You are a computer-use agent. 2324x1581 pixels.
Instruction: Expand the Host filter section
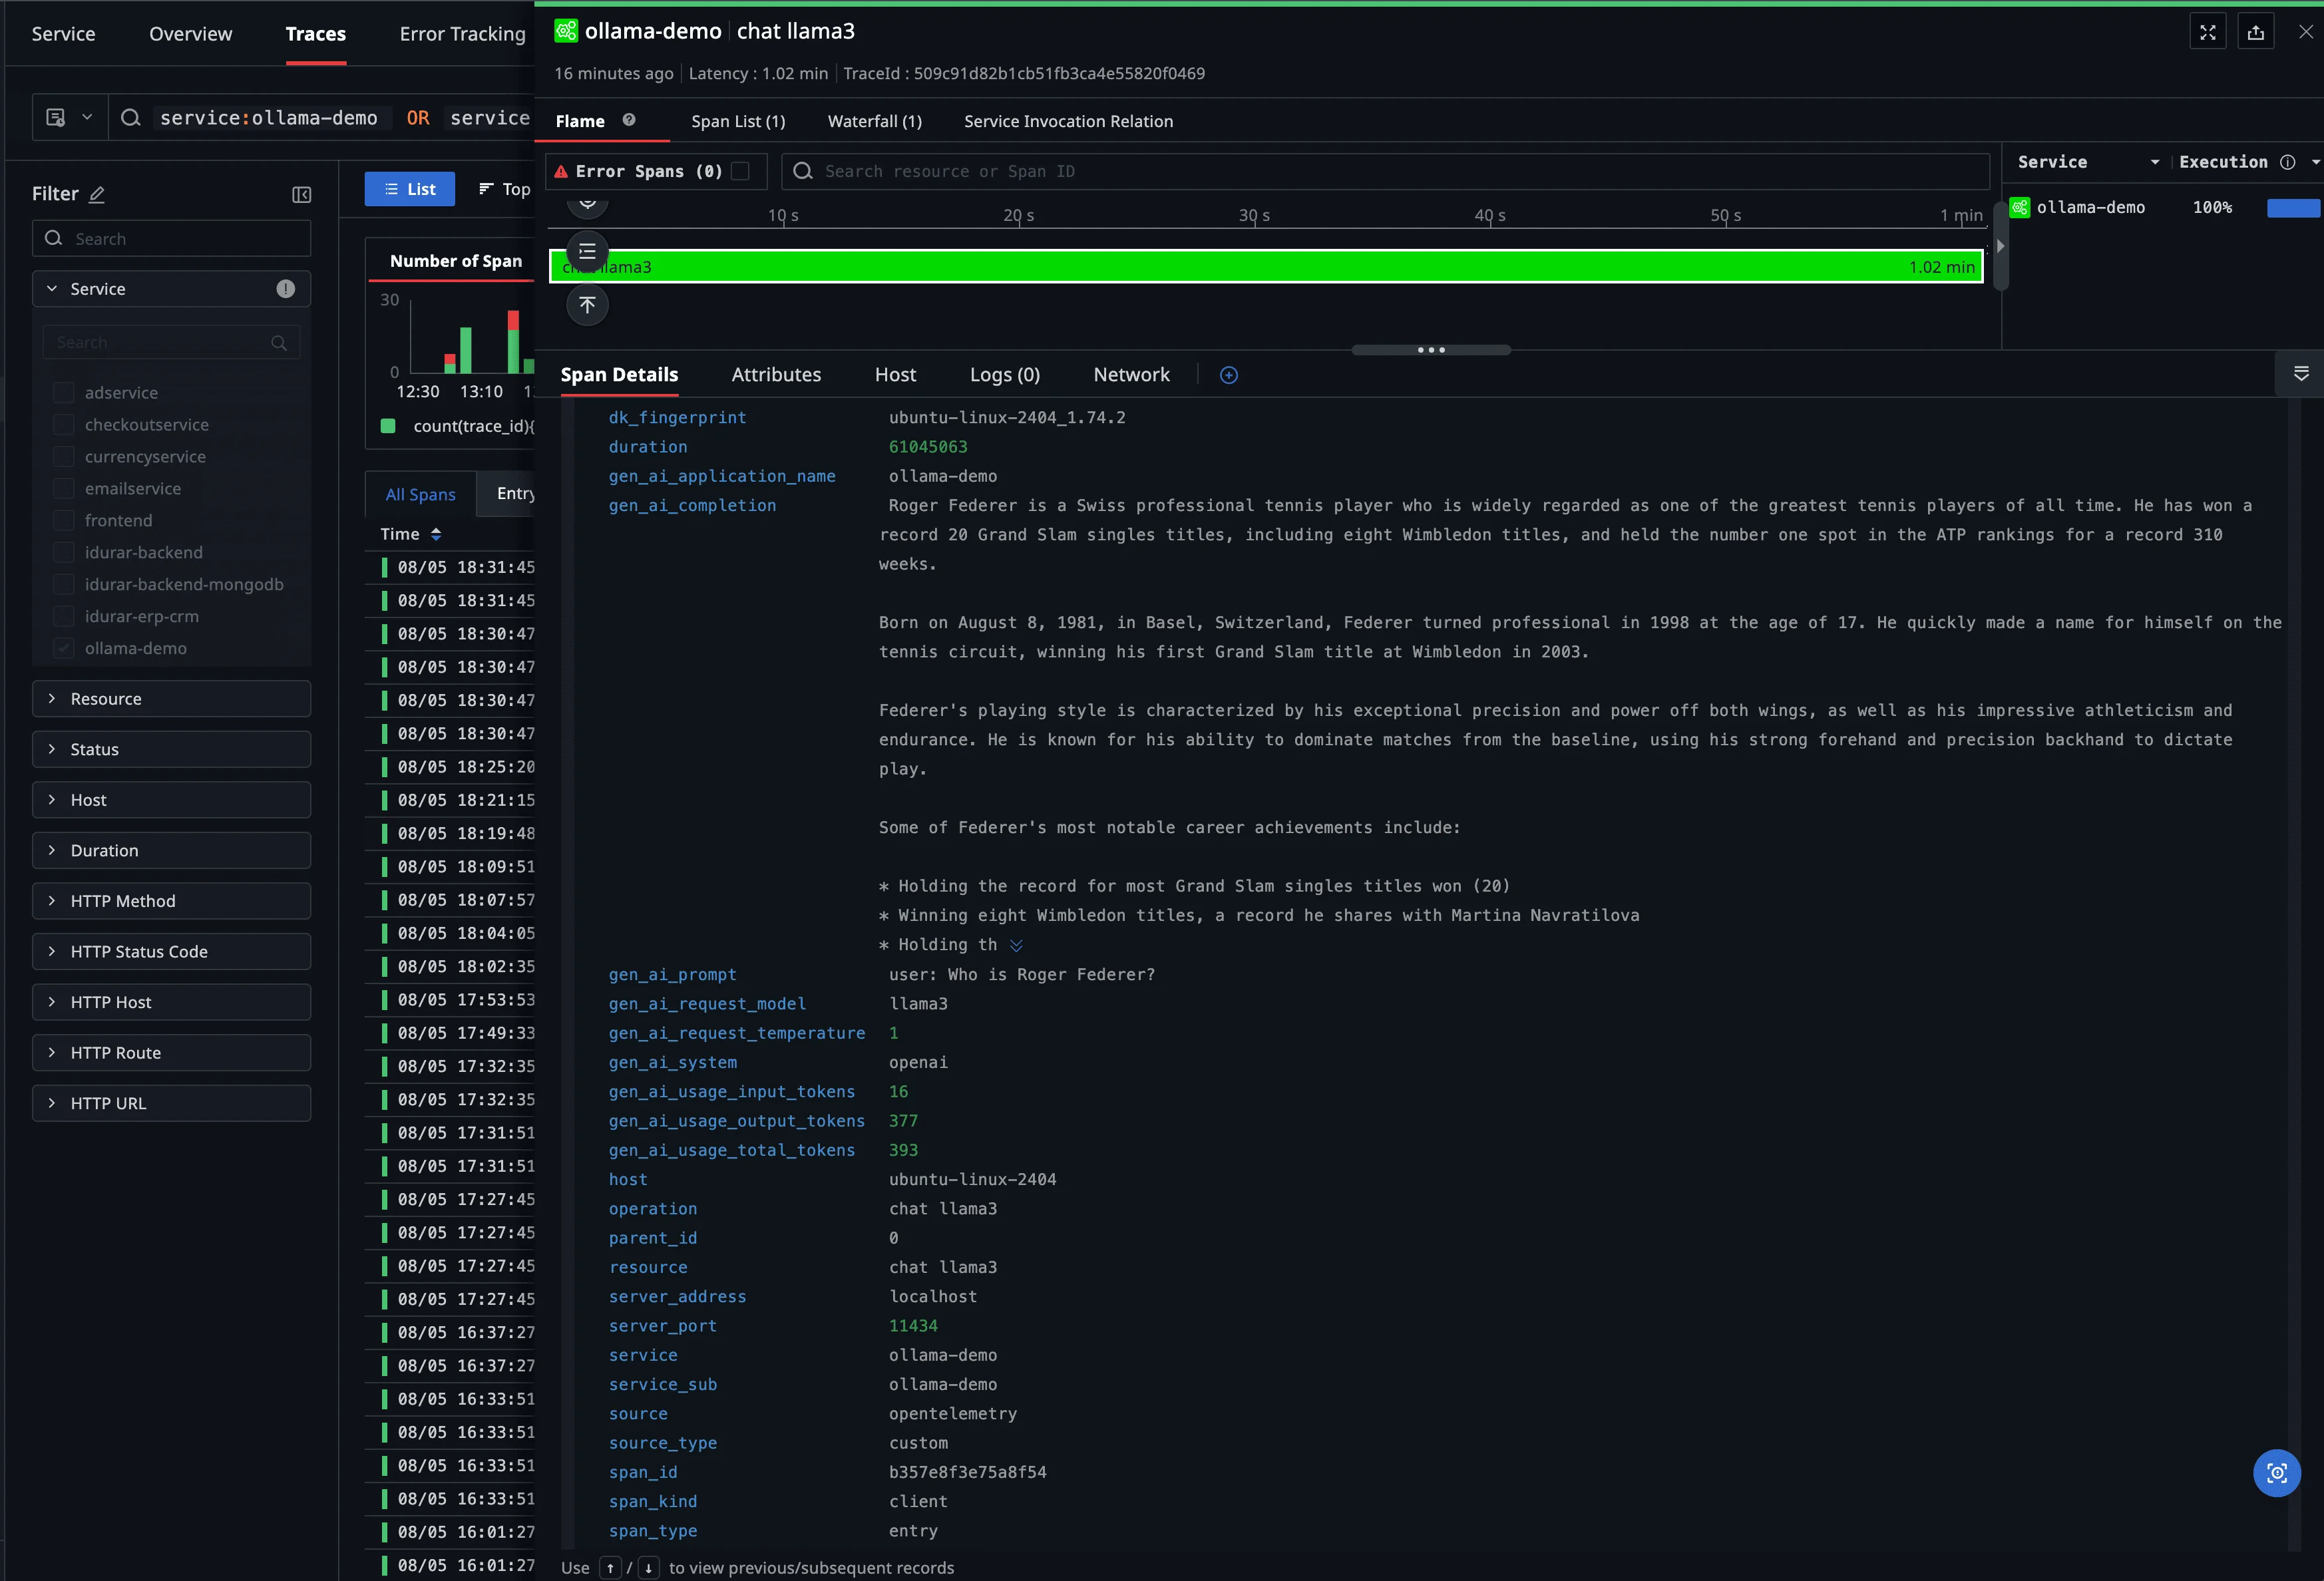(x=171, y=800)
